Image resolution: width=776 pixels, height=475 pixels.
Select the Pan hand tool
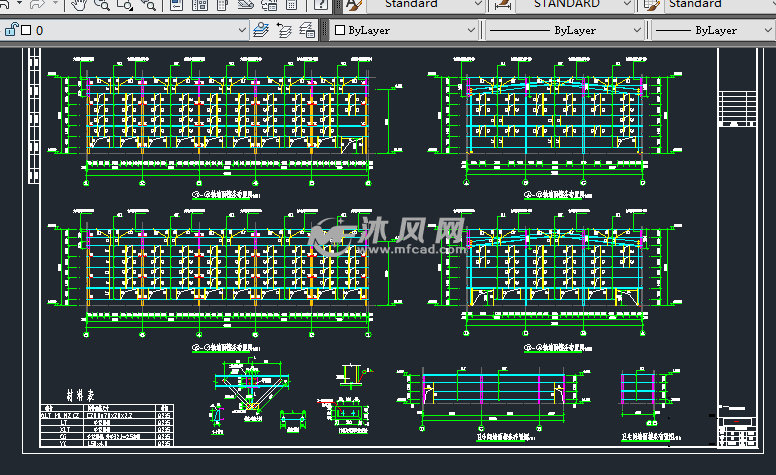coord(80,5)
